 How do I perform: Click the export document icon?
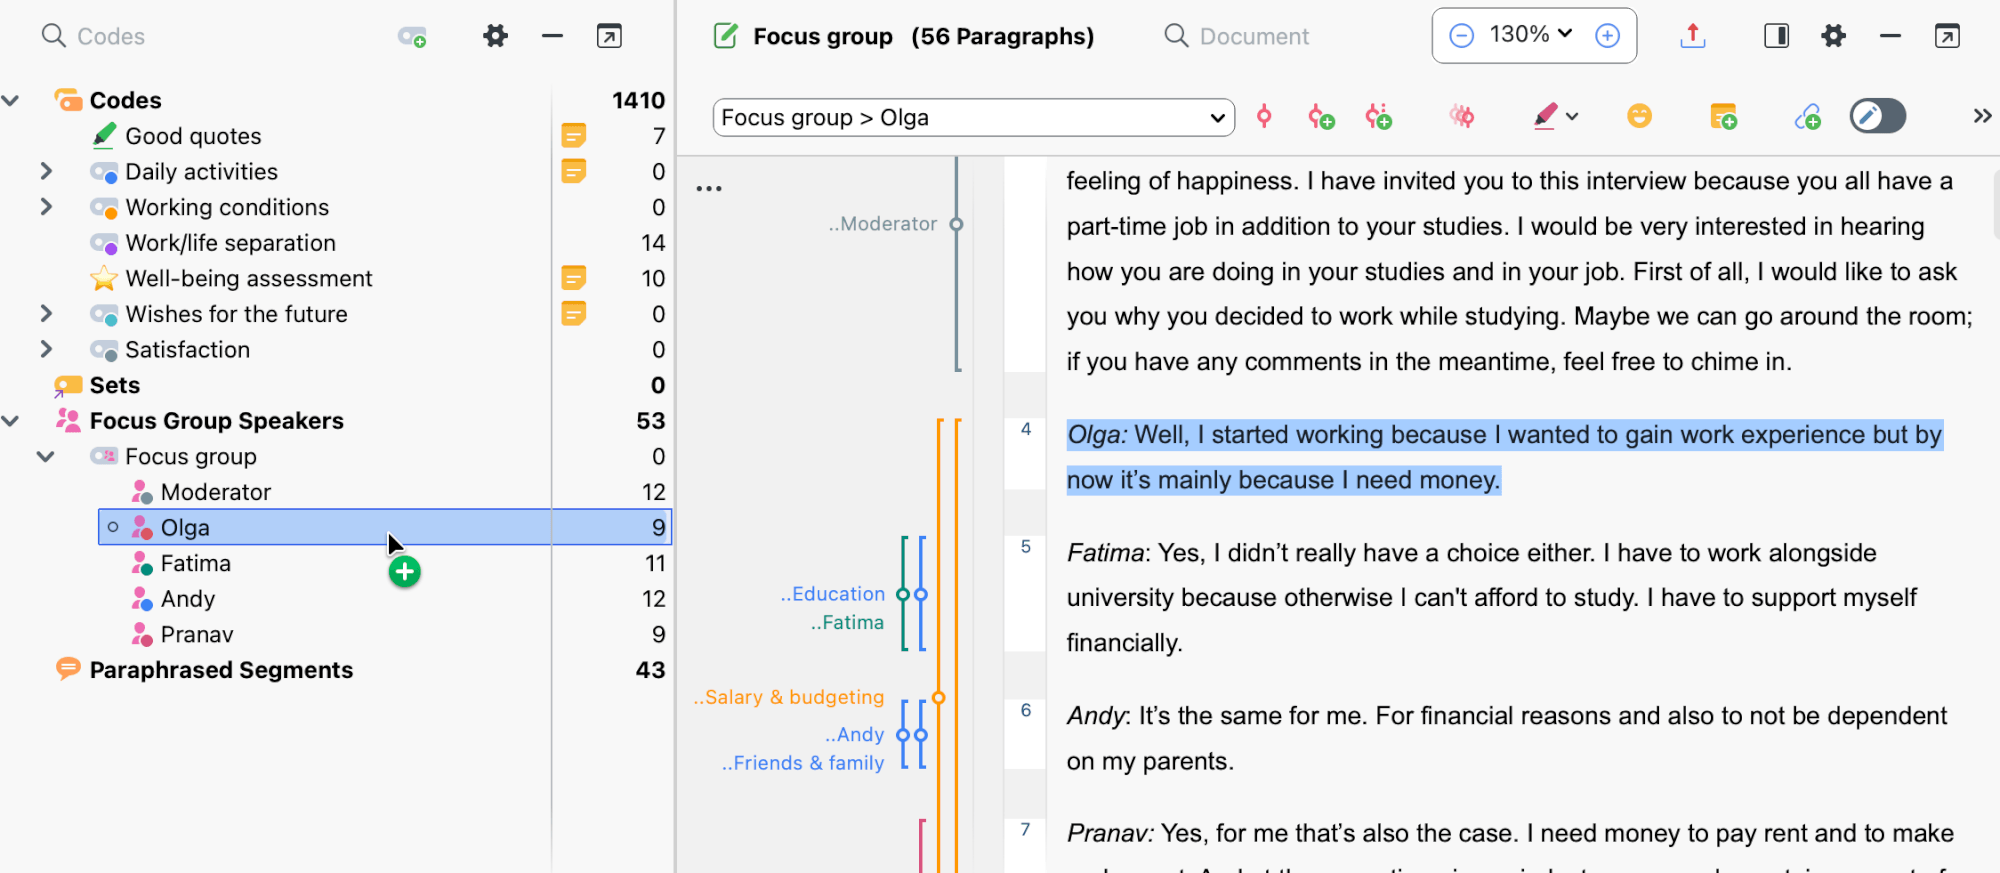[1692, 36]
